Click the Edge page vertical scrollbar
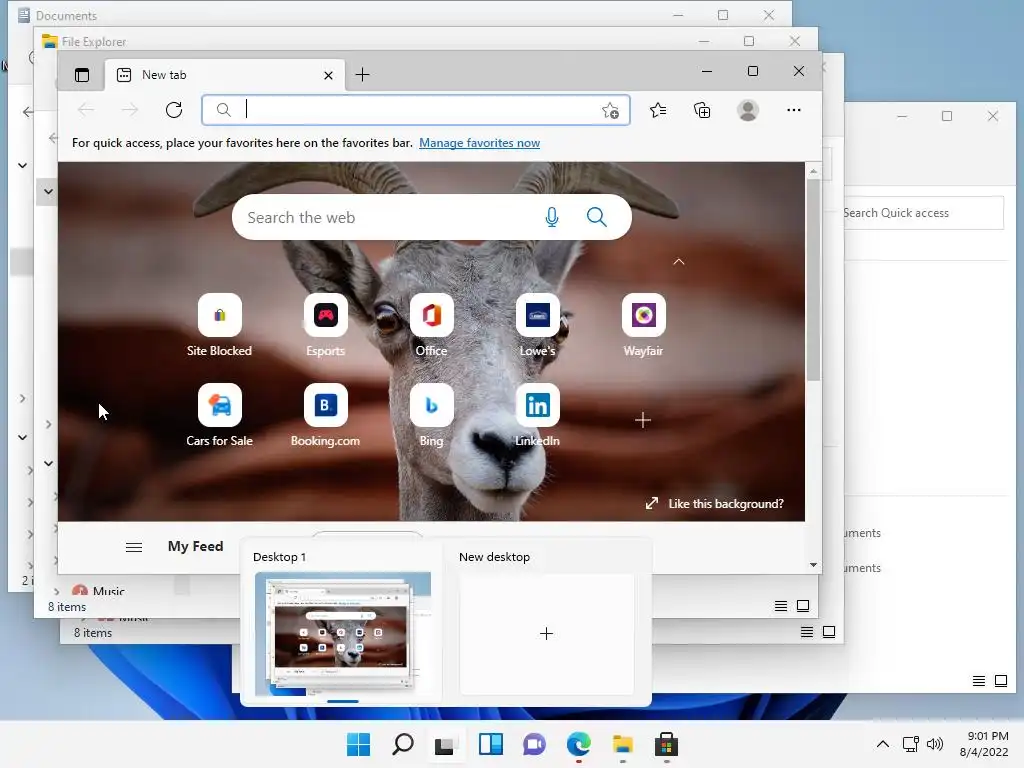The image size is (1024, 768). pyautogui.click(x=813, y=280)
